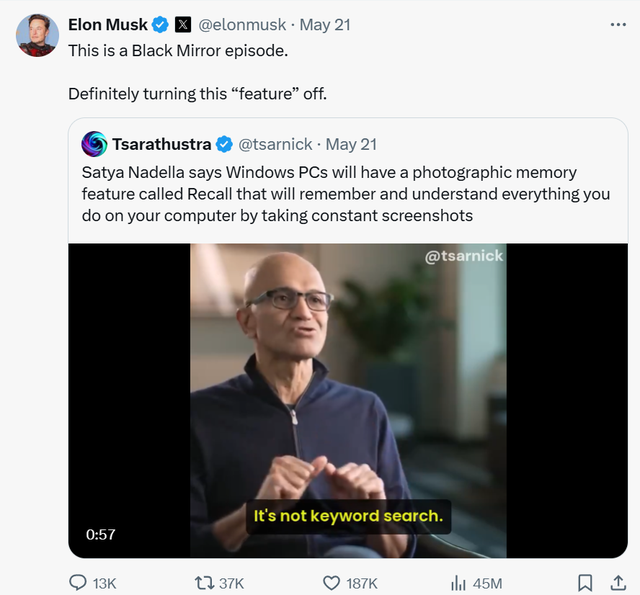Click Tsarathustra's profile avatar

click(x=94, y=144)
